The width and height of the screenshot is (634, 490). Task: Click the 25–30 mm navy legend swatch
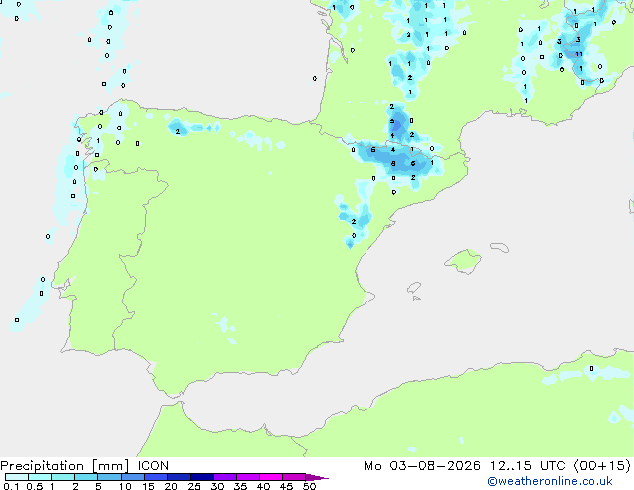[202, 477]
